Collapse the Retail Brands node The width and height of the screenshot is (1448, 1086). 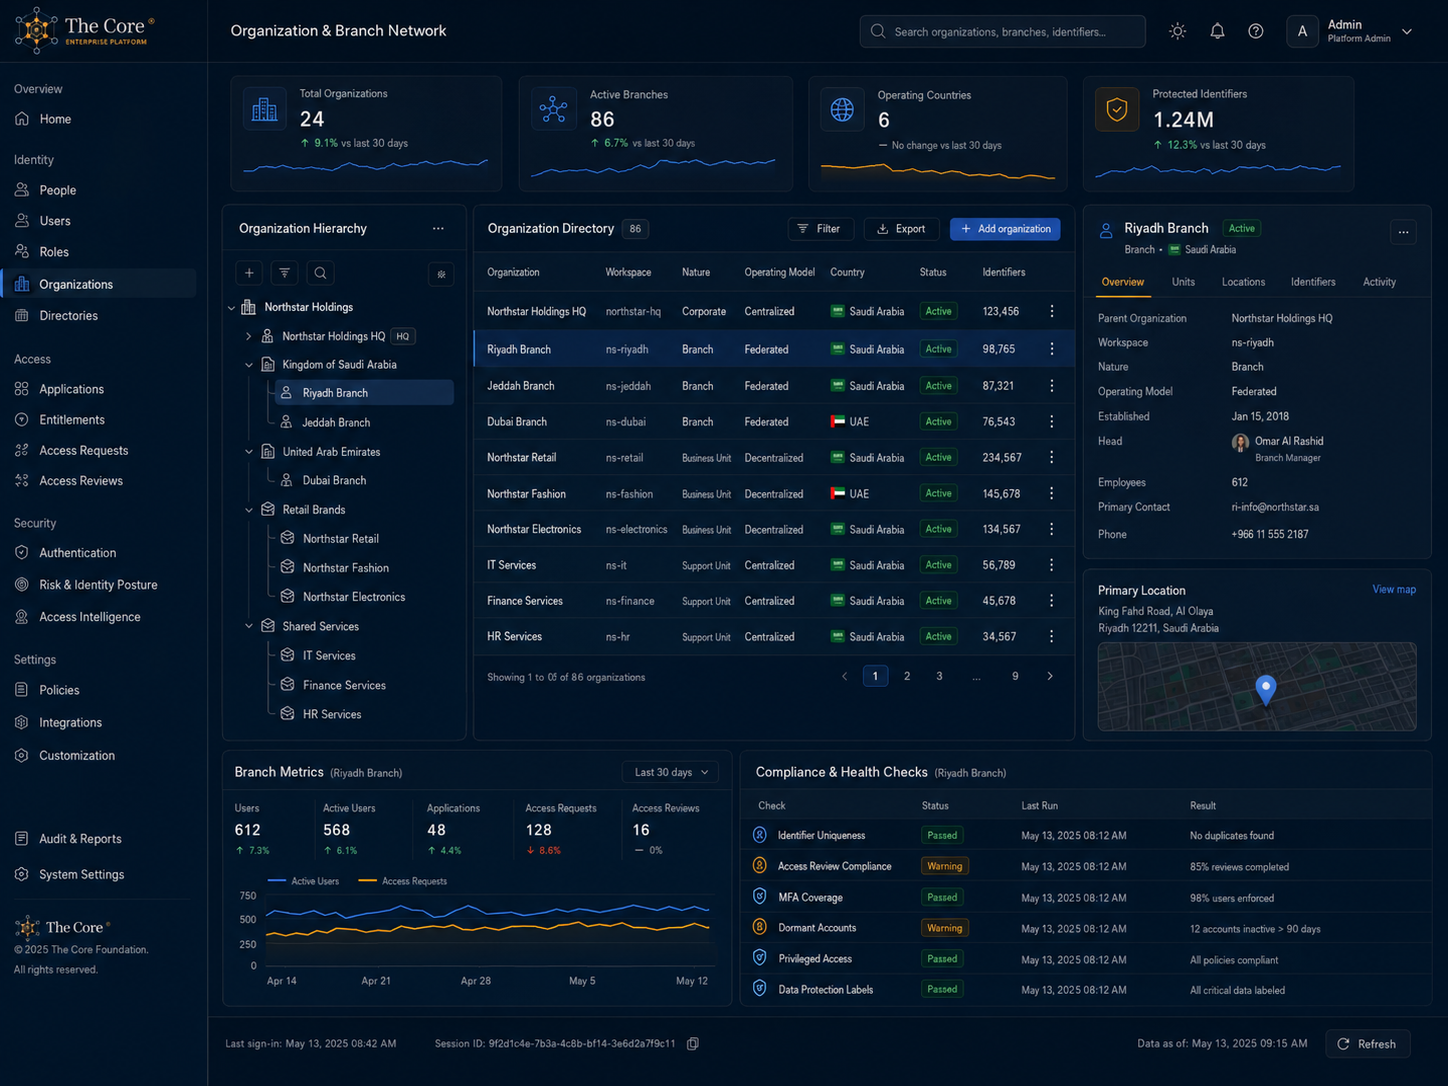(249, 510)
